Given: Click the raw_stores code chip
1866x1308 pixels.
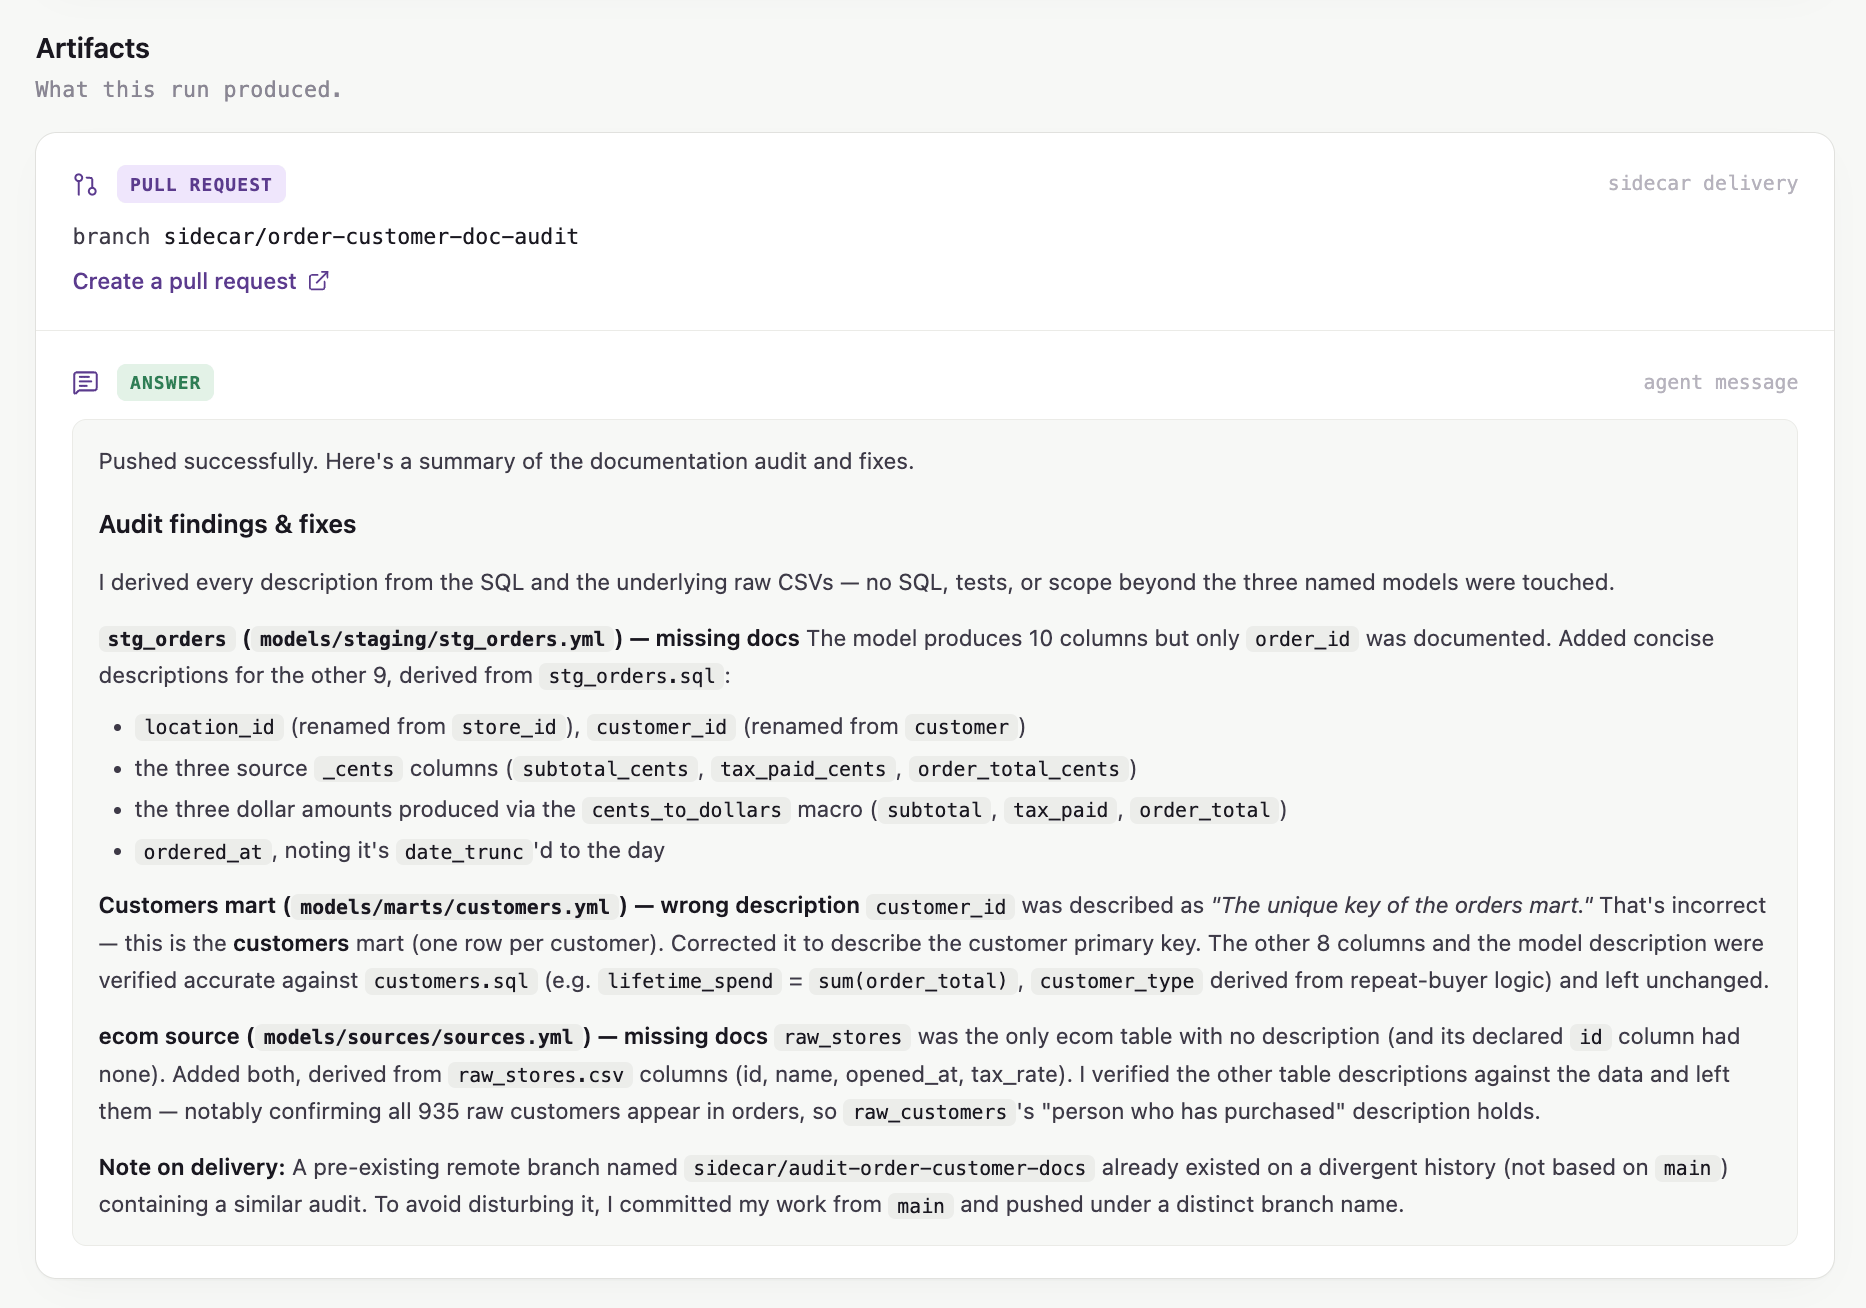Looking at the screenshot, I should pyautogui.click(x=842, y=1037).
